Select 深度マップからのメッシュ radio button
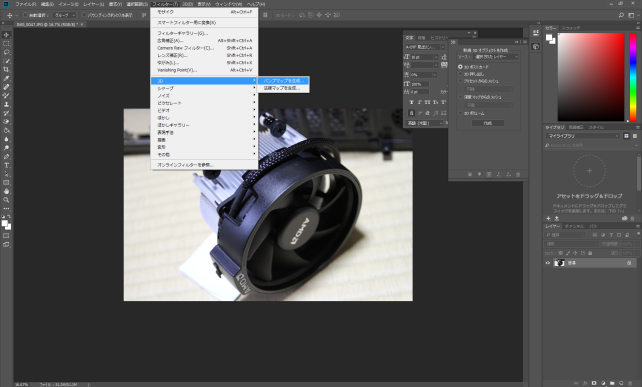This screenshot has height=387, width=642. (460, 97)
